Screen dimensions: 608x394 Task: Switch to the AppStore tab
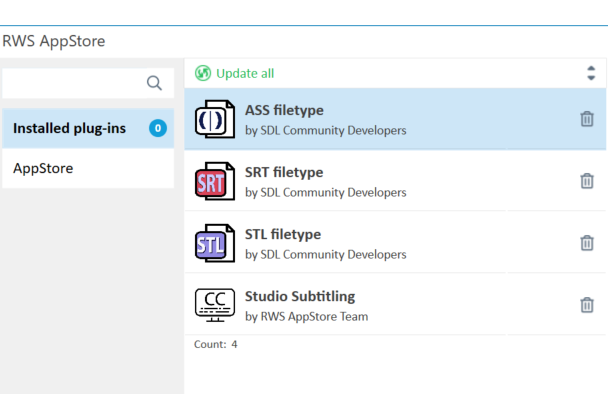click(x=88, y=168)
